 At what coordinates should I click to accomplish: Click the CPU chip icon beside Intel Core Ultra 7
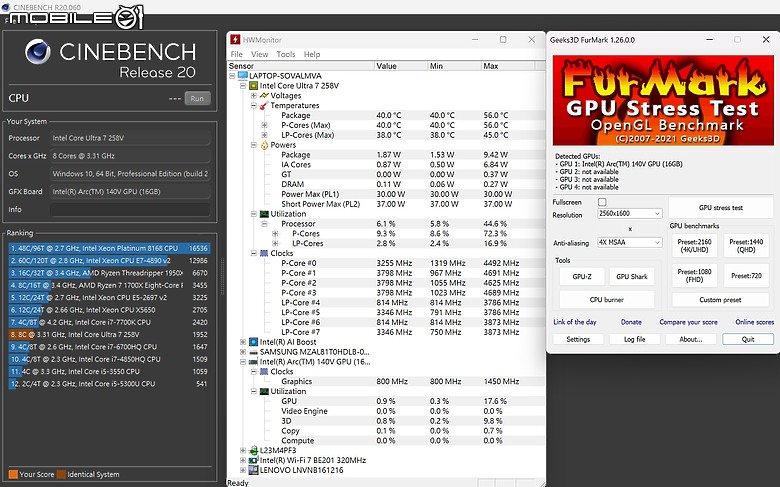(253, 86)
